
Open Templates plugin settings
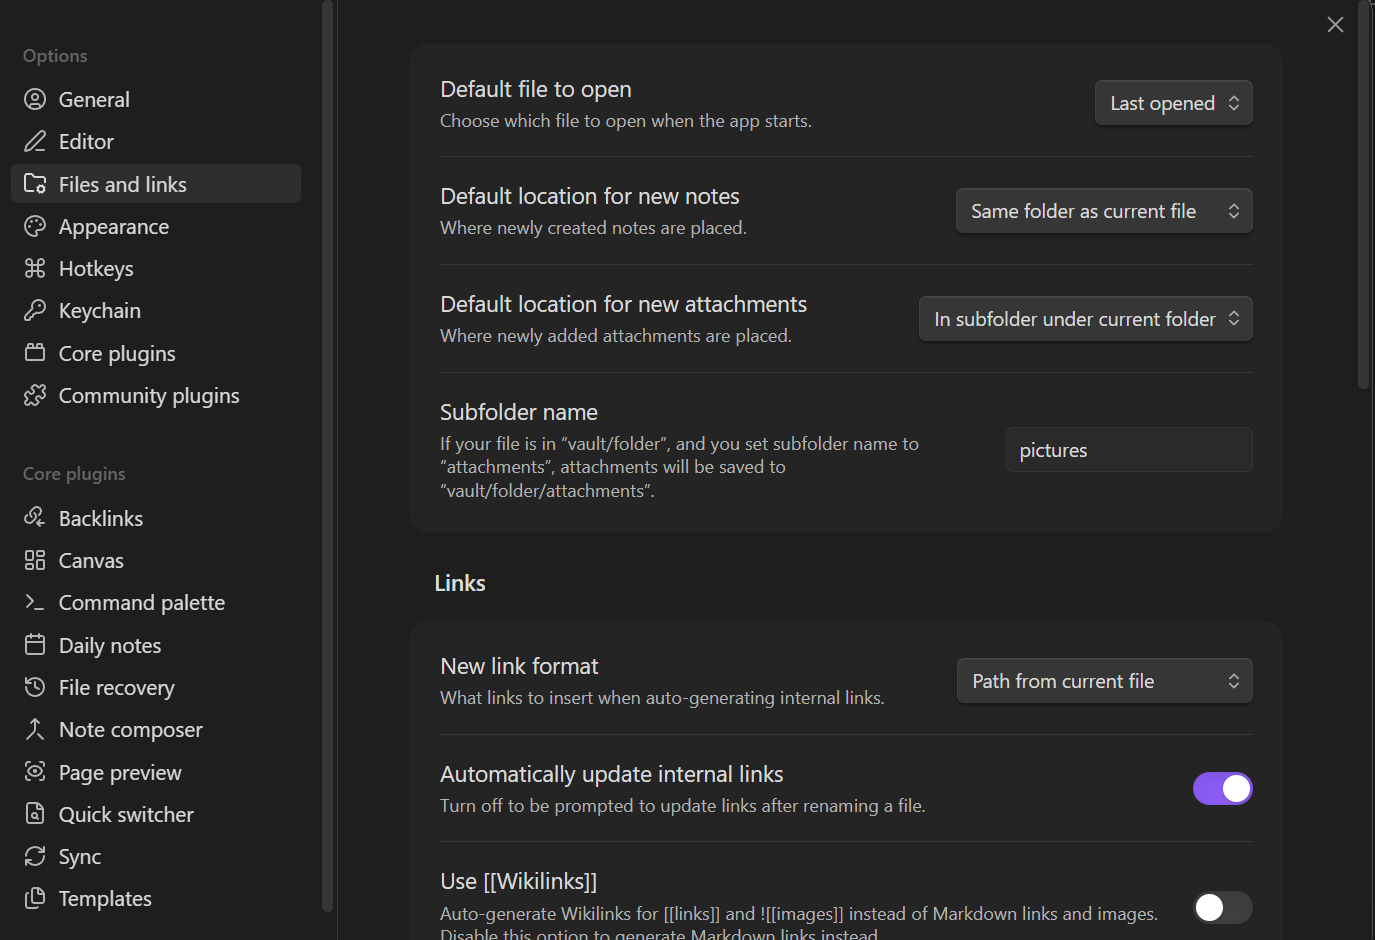tap(156, 898)
